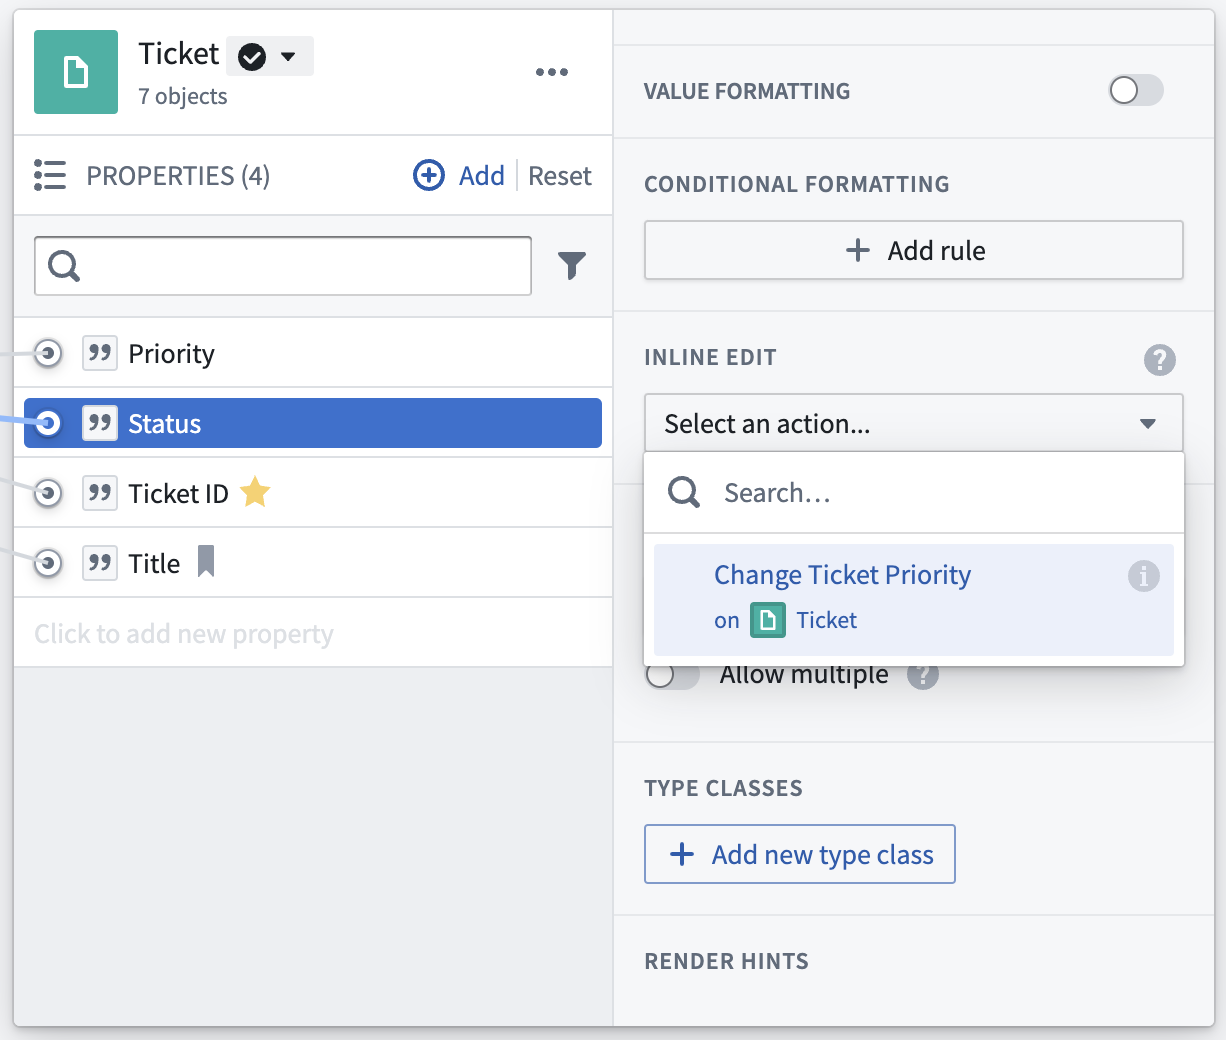Click the filter funnel icon

tap(572, 266)
